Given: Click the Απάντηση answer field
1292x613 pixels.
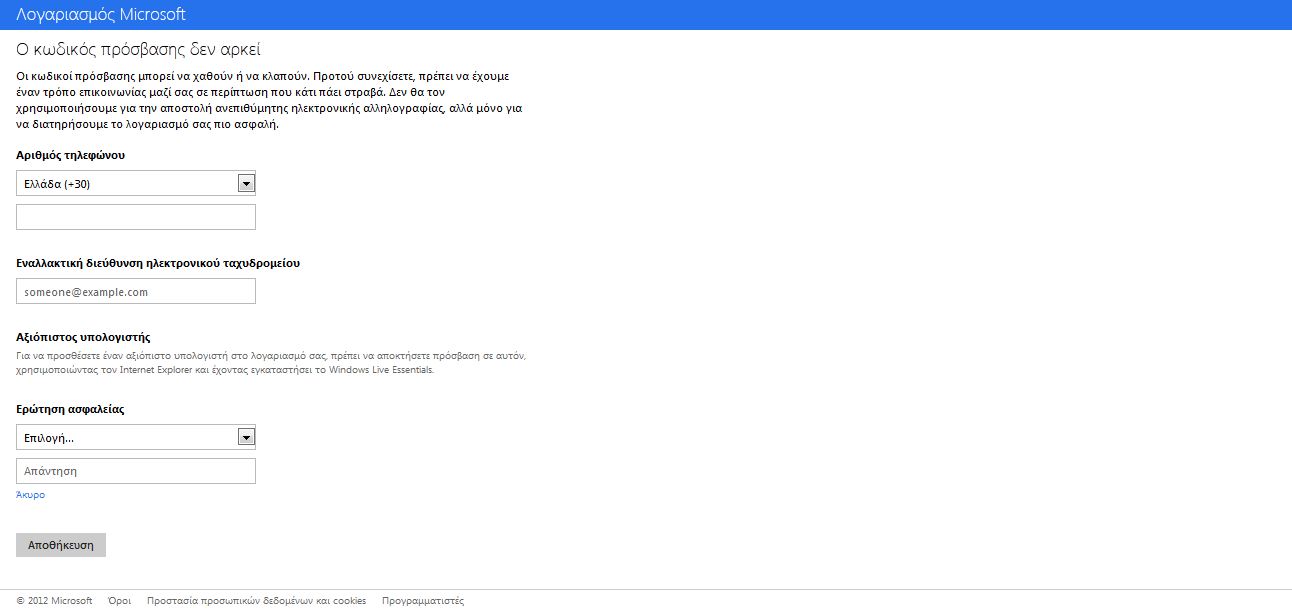Looking at the screenshot, I should (136, 471).
